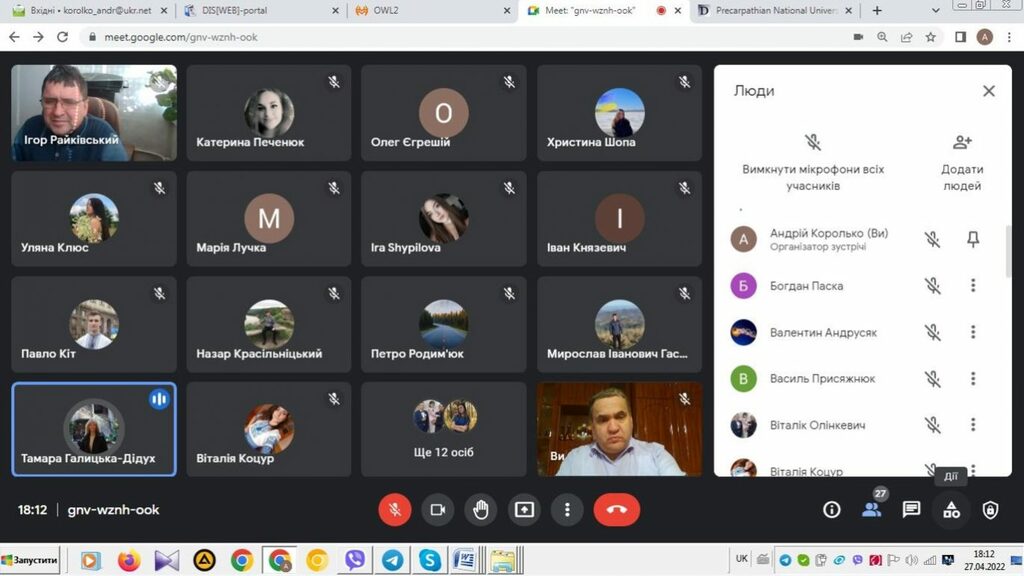The width and height of the screenshot is (1024, 576).
Task: Open the host controls shield icon
Action: (x=990, y=509)
